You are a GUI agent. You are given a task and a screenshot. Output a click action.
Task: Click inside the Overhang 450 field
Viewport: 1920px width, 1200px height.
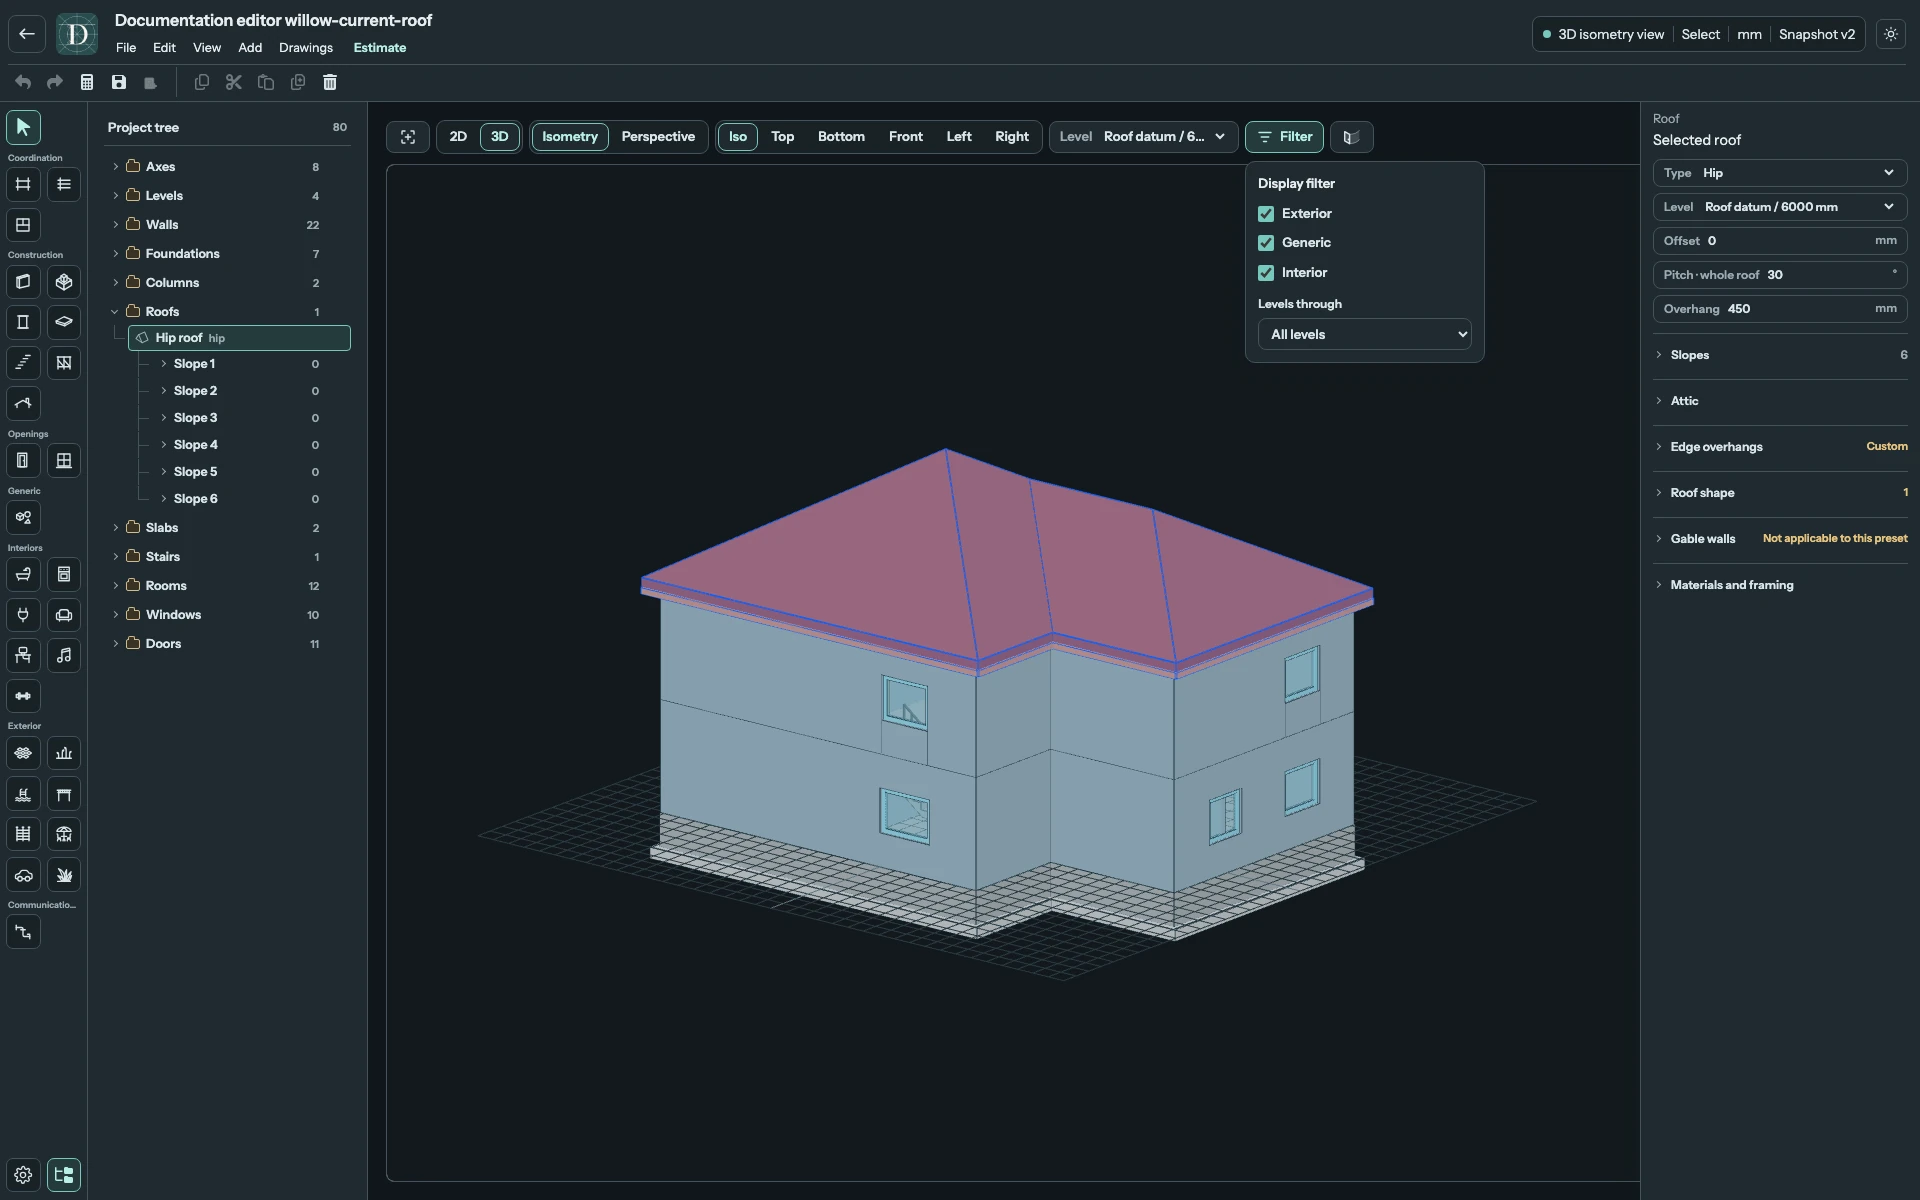(x=1779, y=309)
